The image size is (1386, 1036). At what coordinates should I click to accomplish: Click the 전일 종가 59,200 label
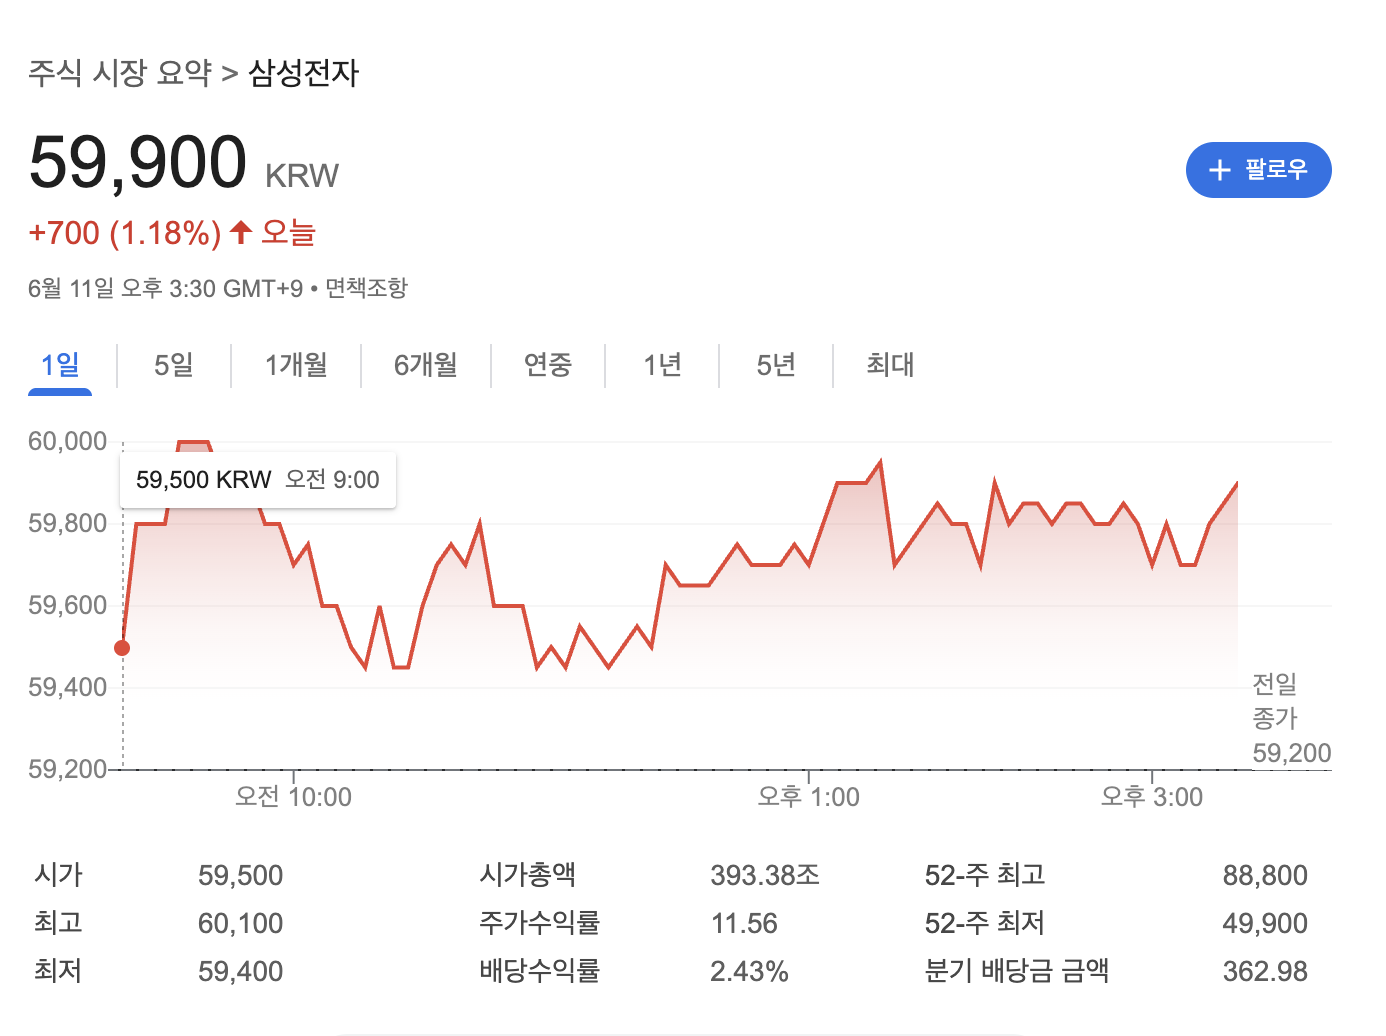1291,718
